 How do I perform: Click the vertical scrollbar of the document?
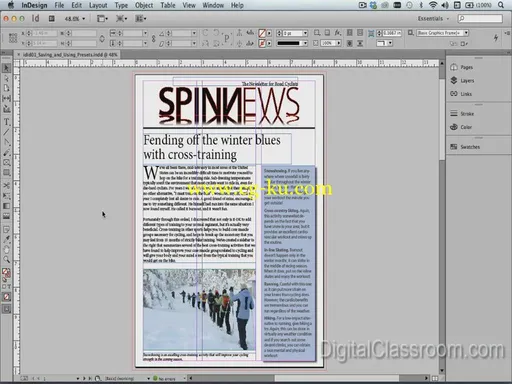coord(442,217)
